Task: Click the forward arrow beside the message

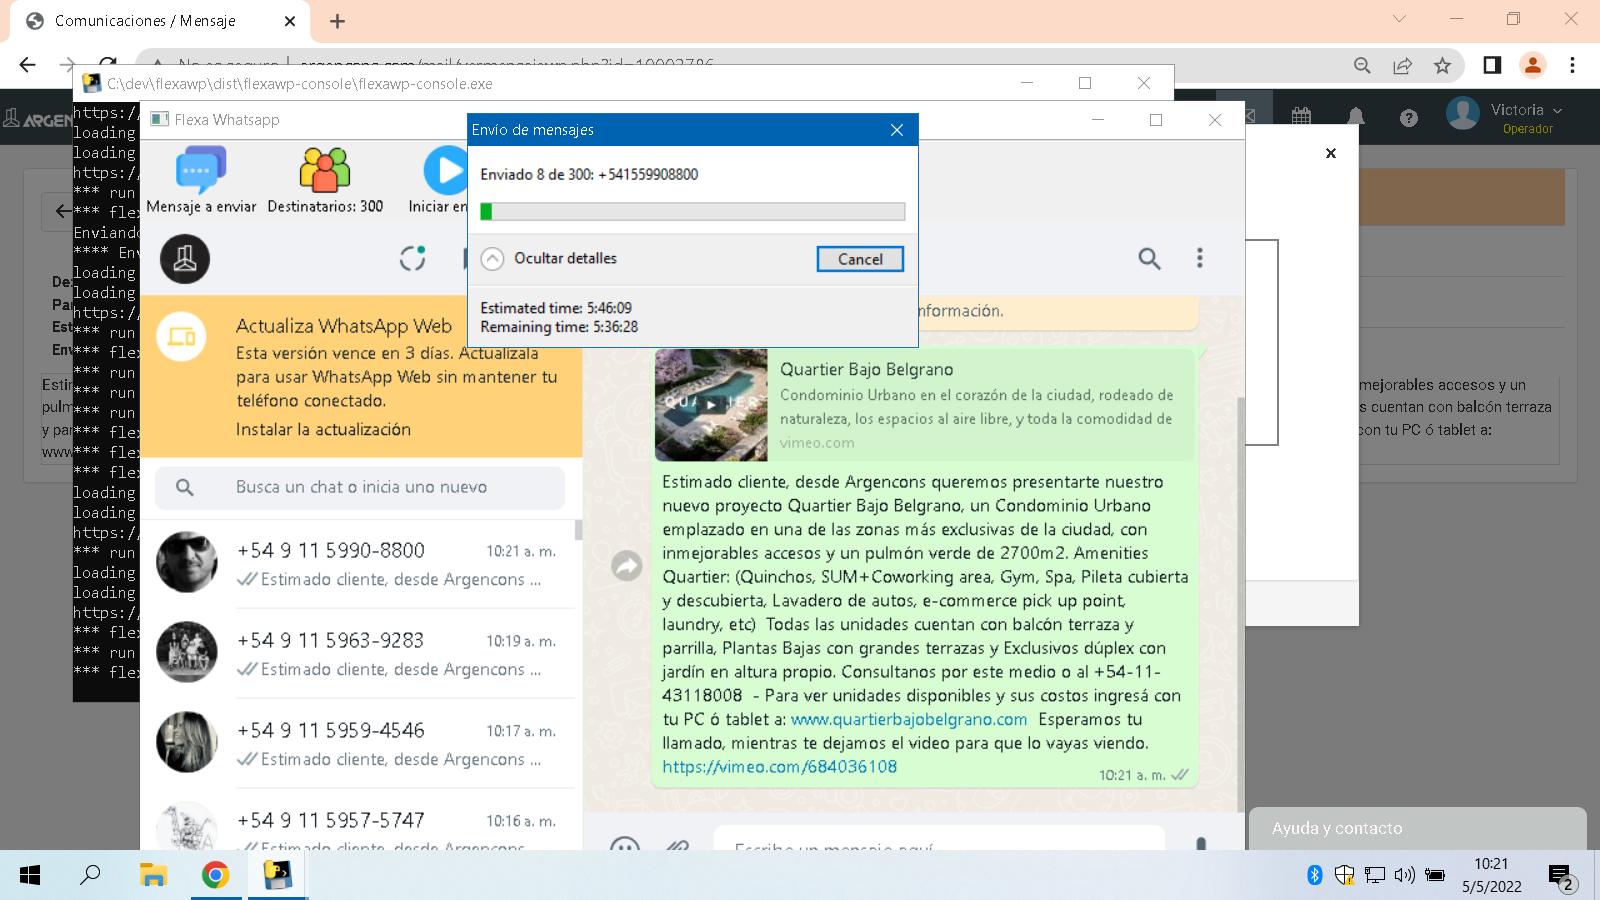Action: (627, 566)
